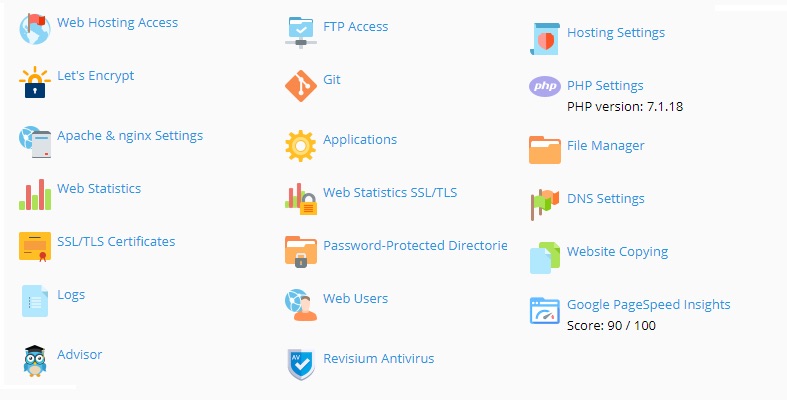This screenshot has width=787, height=400.
Task: Open the Applications gear icon
Action: (300, 146)
